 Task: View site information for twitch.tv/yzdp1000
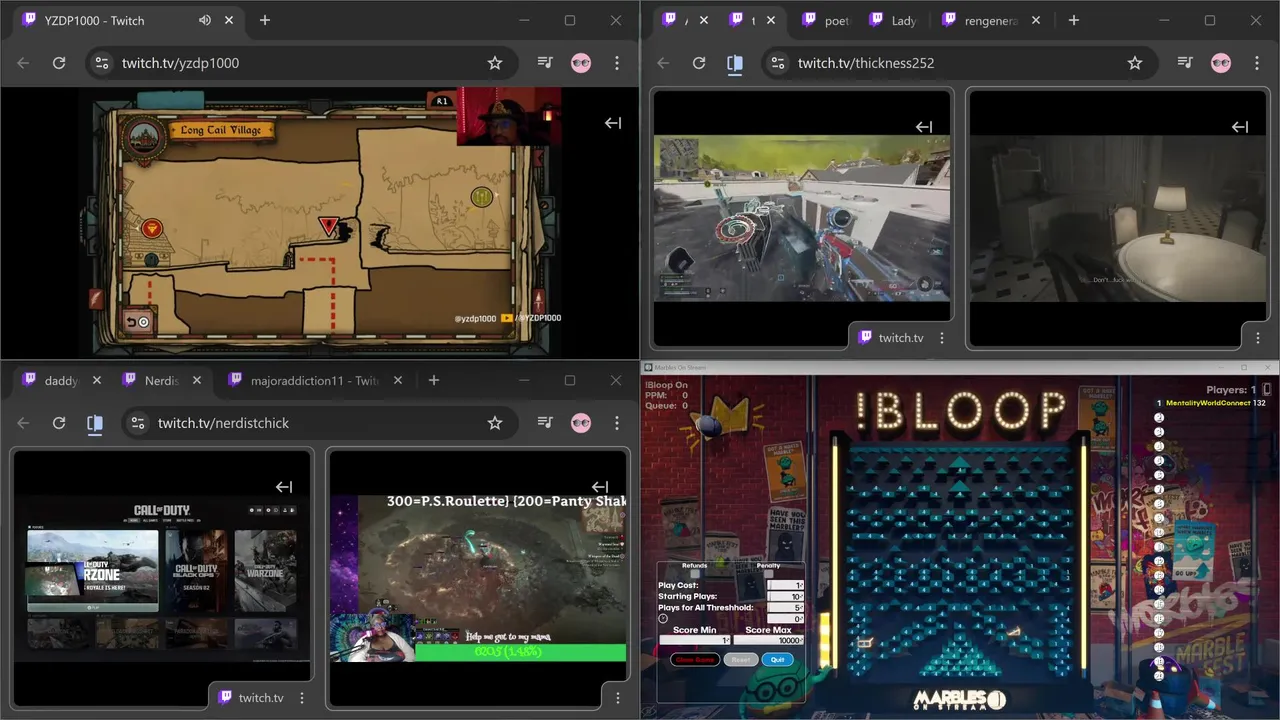point(101,63)
